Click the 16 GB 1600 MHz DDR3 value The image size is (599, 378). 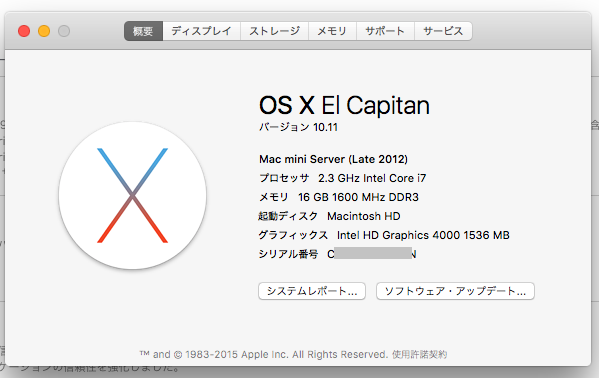click(358, 197)
